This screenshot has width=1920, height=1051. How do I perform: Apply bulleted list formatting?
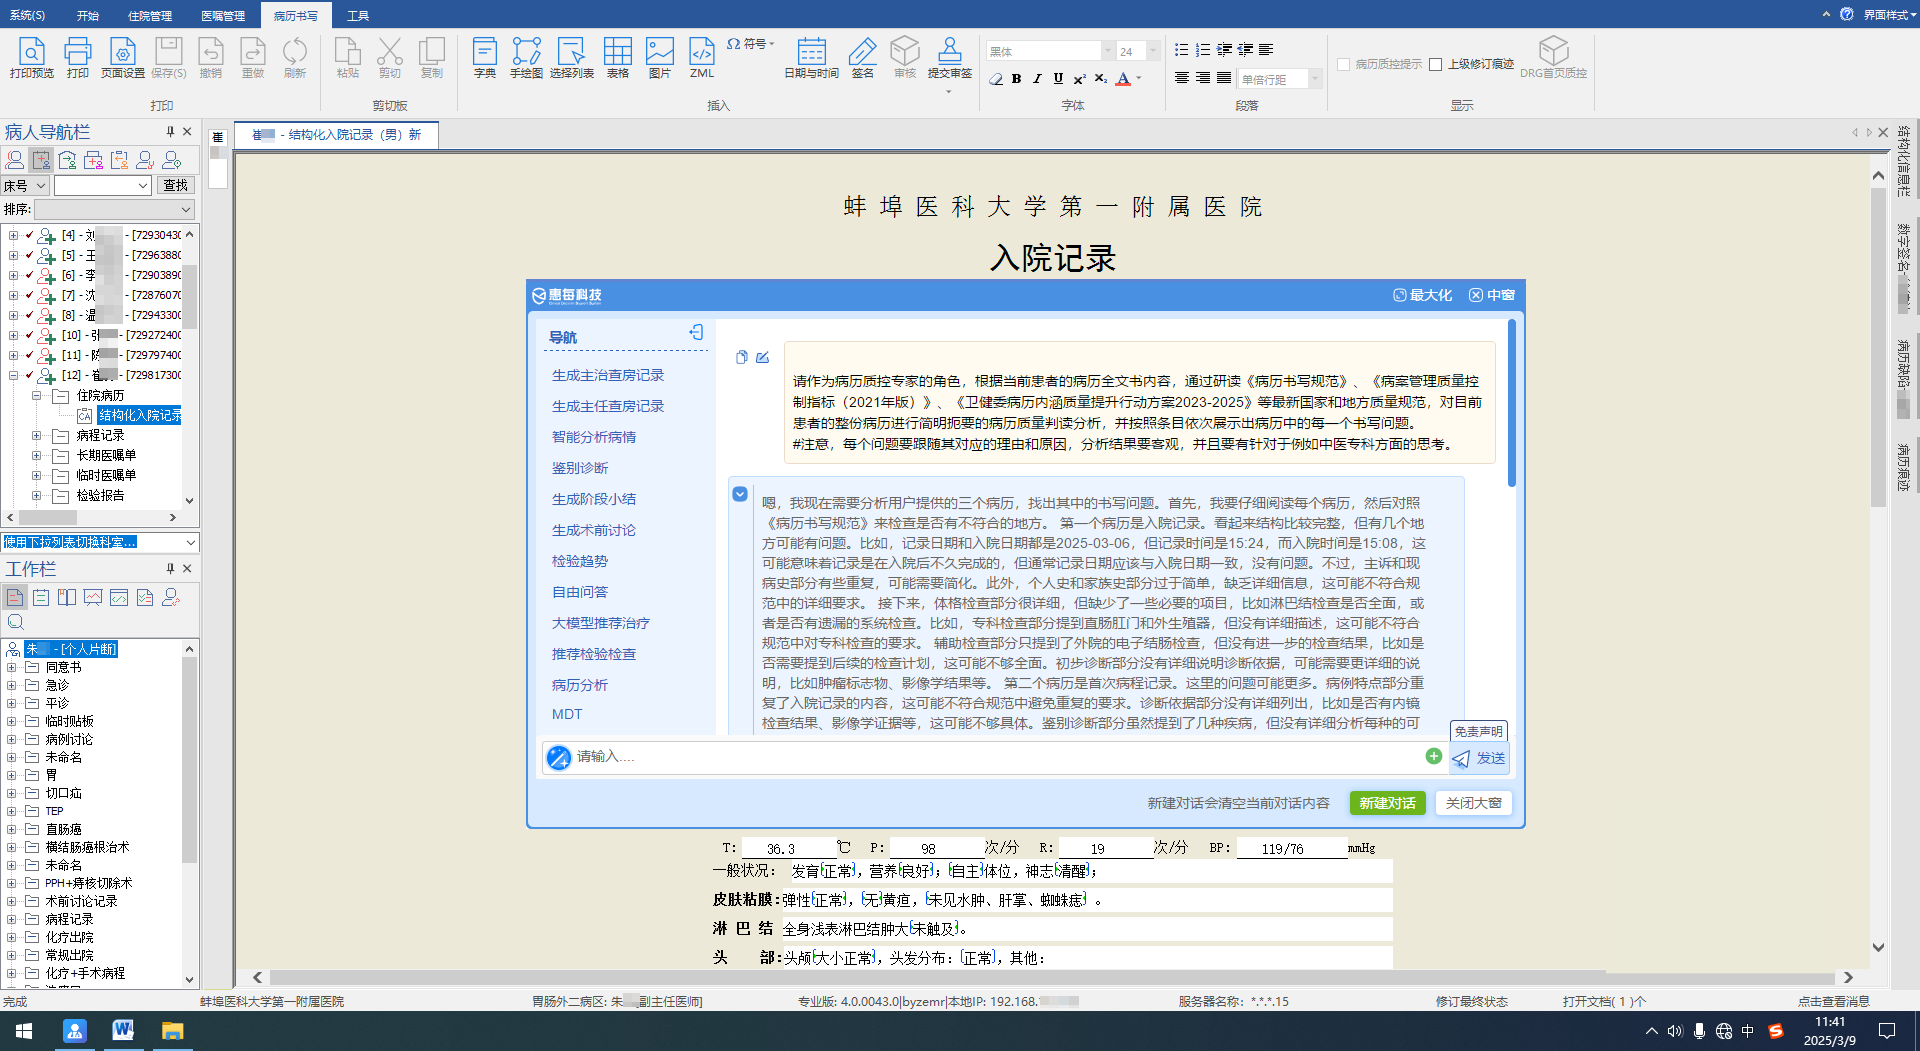point(1181,50)
